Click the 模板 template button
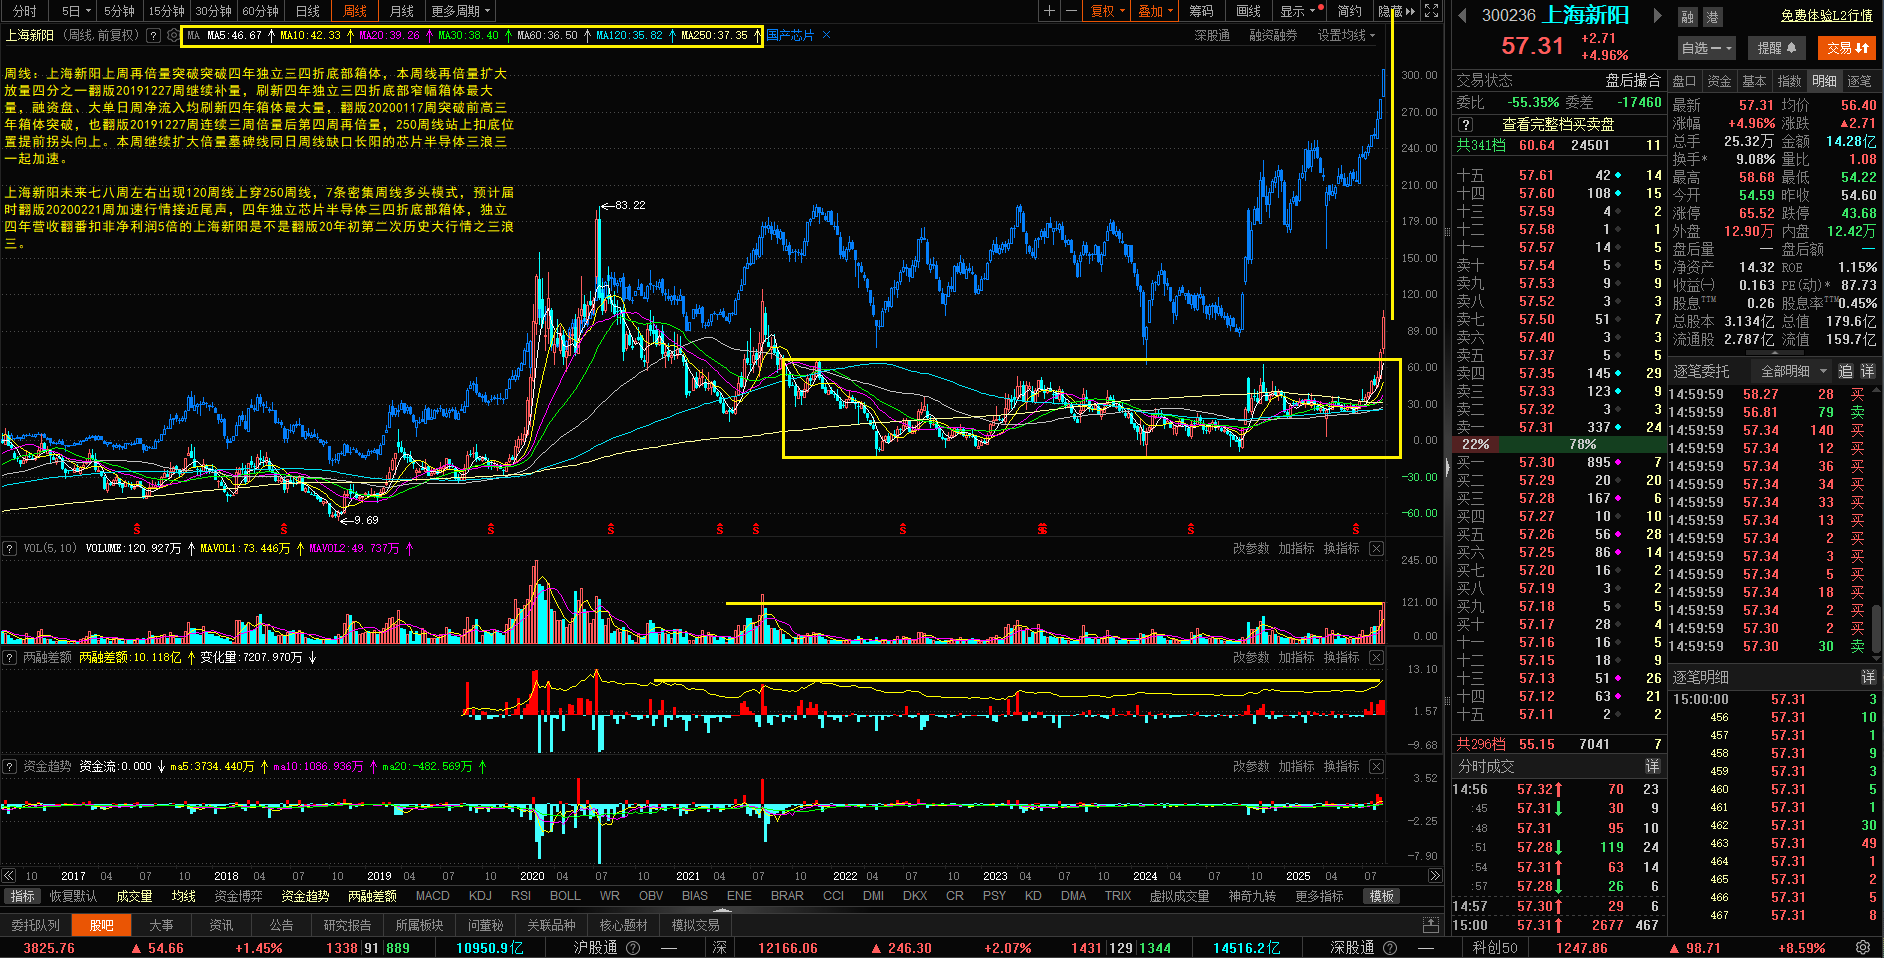Screen dimensions: 1884x958 (1382, 896)
